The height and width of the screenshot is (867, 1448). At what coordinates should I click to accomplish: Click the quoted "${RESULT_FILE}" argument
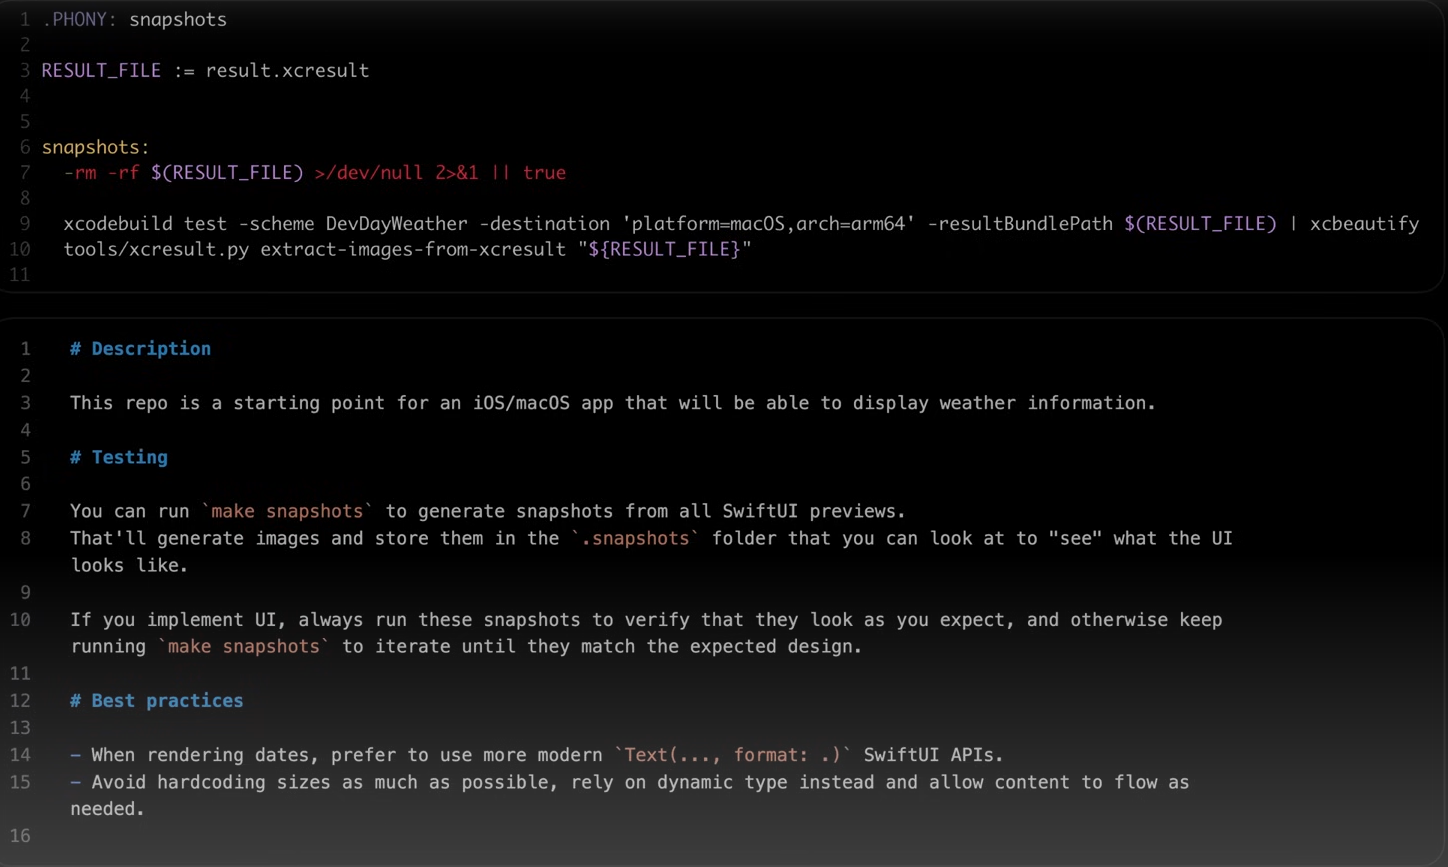pos(664,249)
